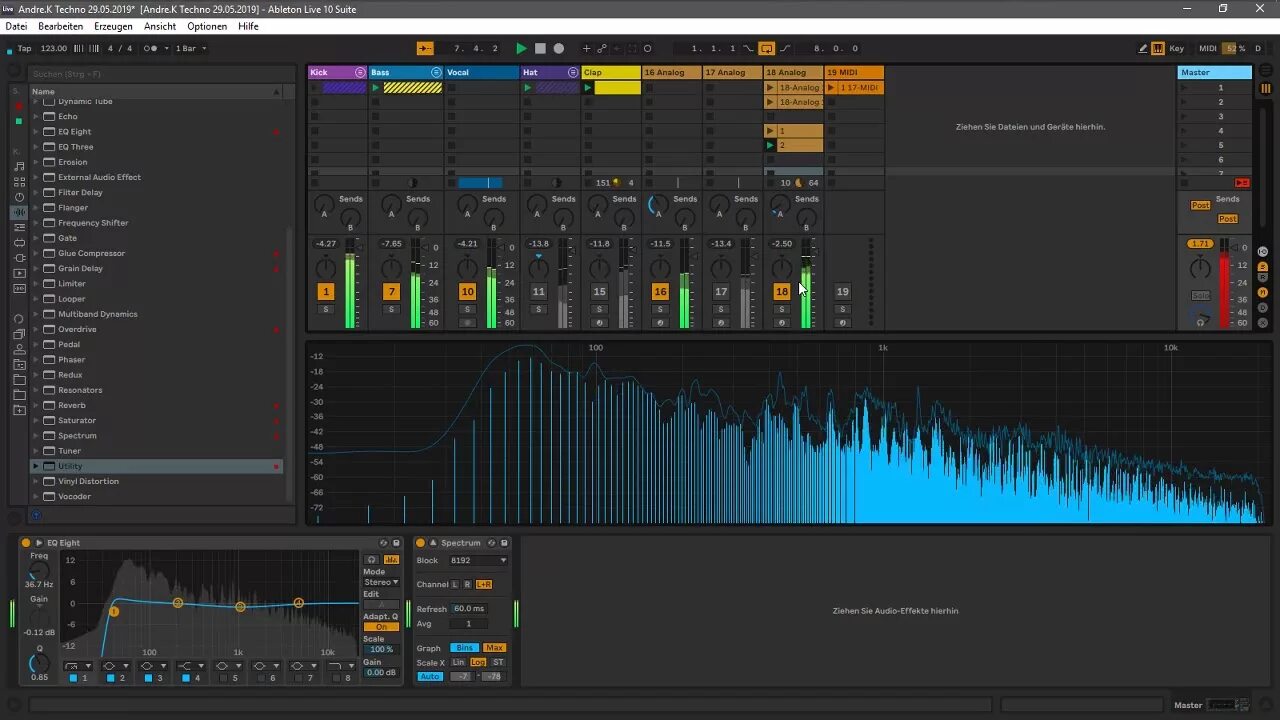1280x720 pixels.
Task: Open the Optionen menu
Action: (207, 26)
